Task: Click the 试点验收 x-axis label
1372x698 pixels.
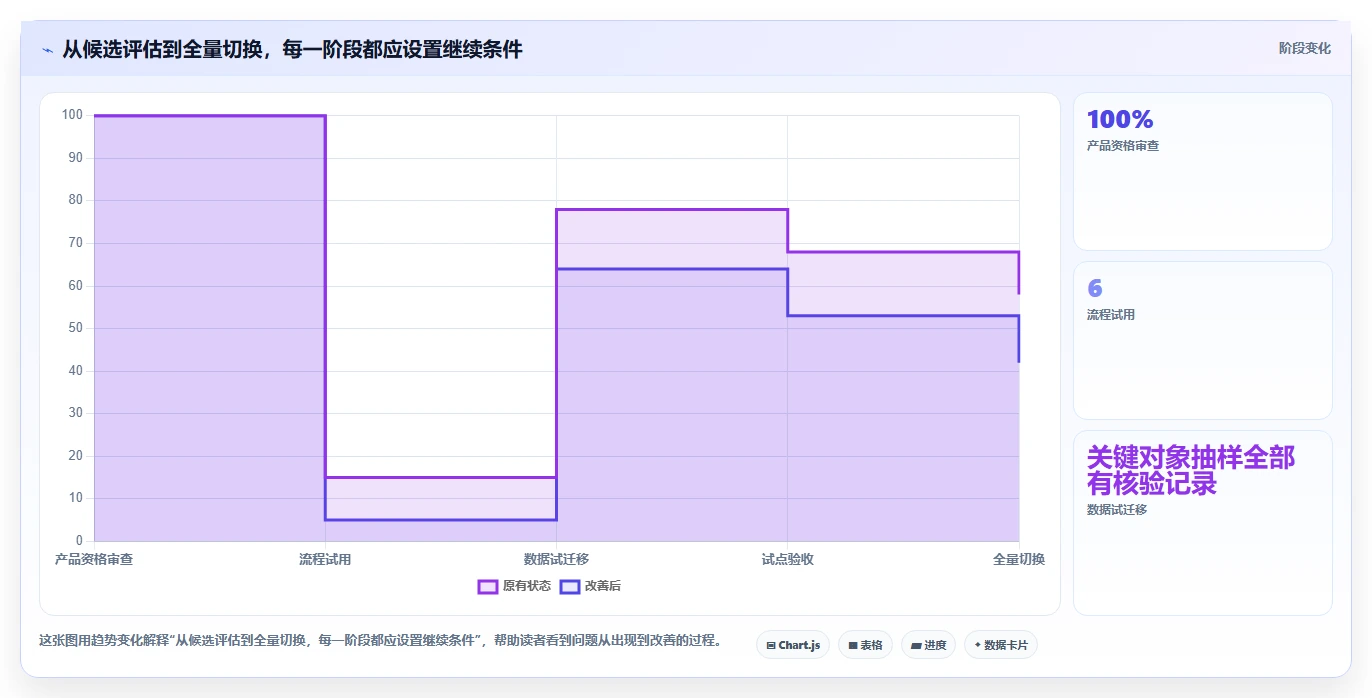Action: (x=787, y=559)
